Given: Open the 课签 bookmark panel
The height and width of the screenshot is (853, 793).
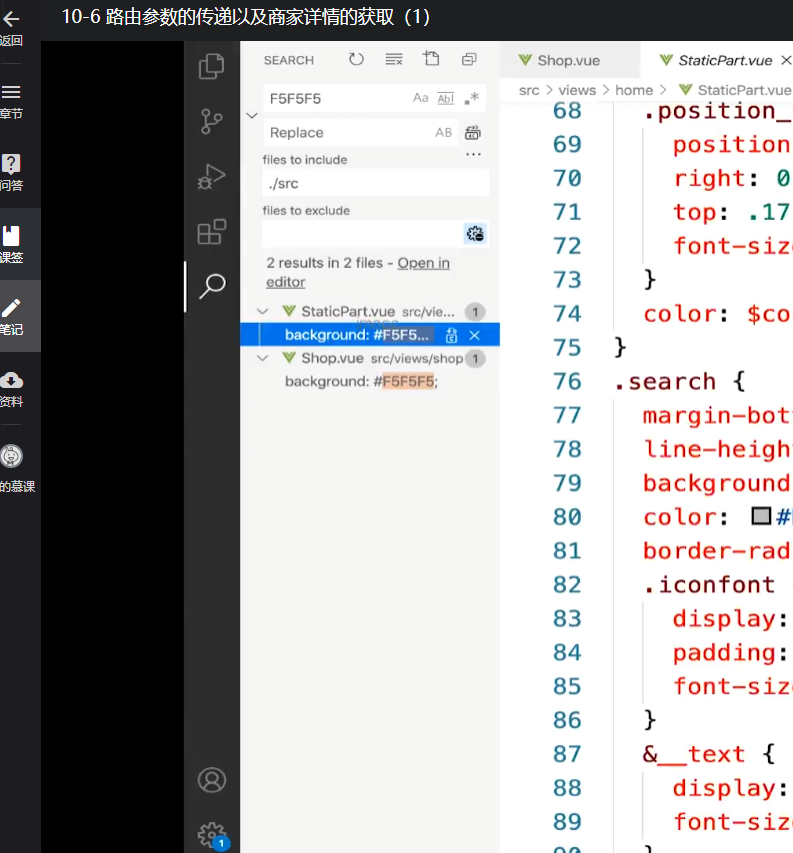Looking at the screenshot, I should 11,244.
